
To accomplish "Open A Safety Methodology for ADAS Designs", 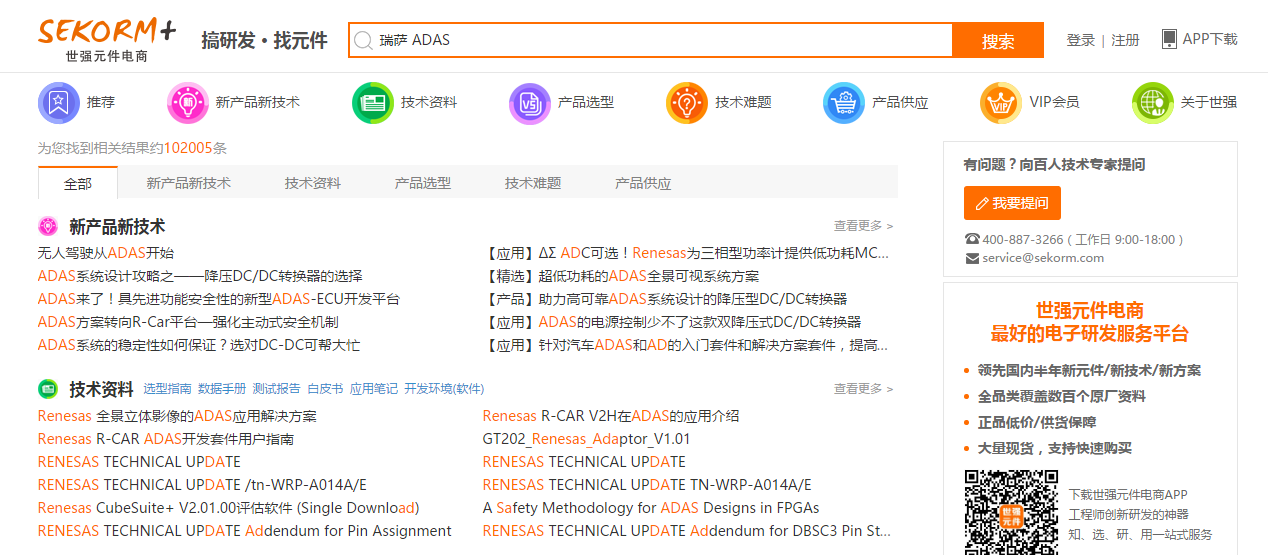I will (651, 508).
